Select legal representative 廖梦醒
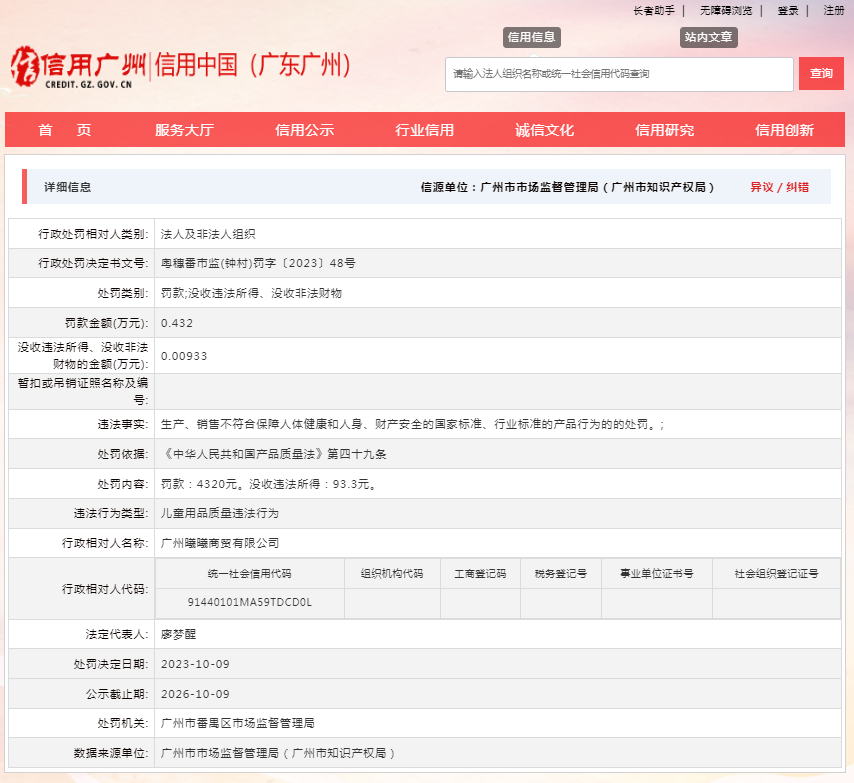Viewport: 854px width, 783px height. 178,634
